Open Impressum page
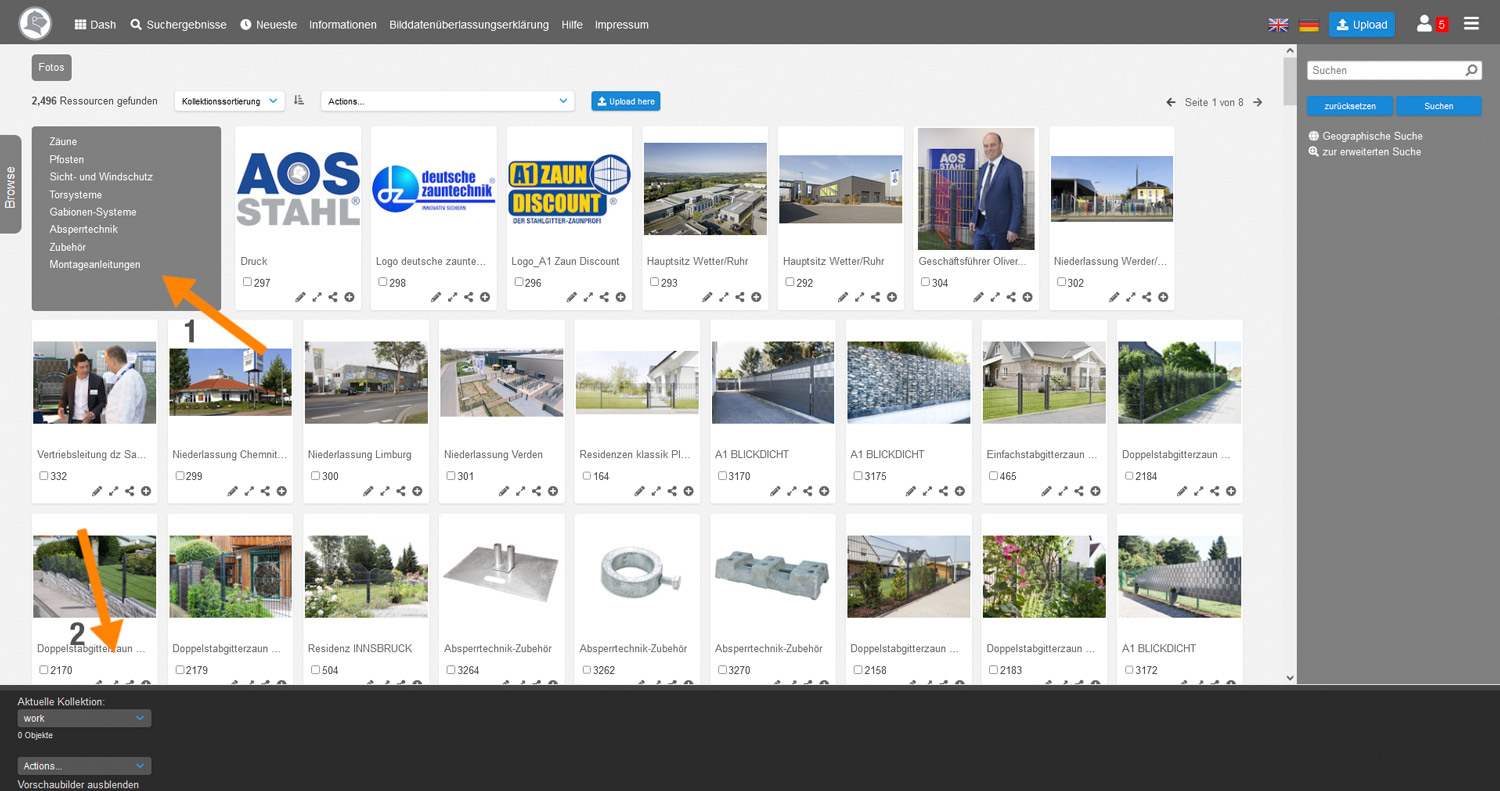The width and height of the screenshot is (1500, 791). pyautogui.click(x=621, y=25)
